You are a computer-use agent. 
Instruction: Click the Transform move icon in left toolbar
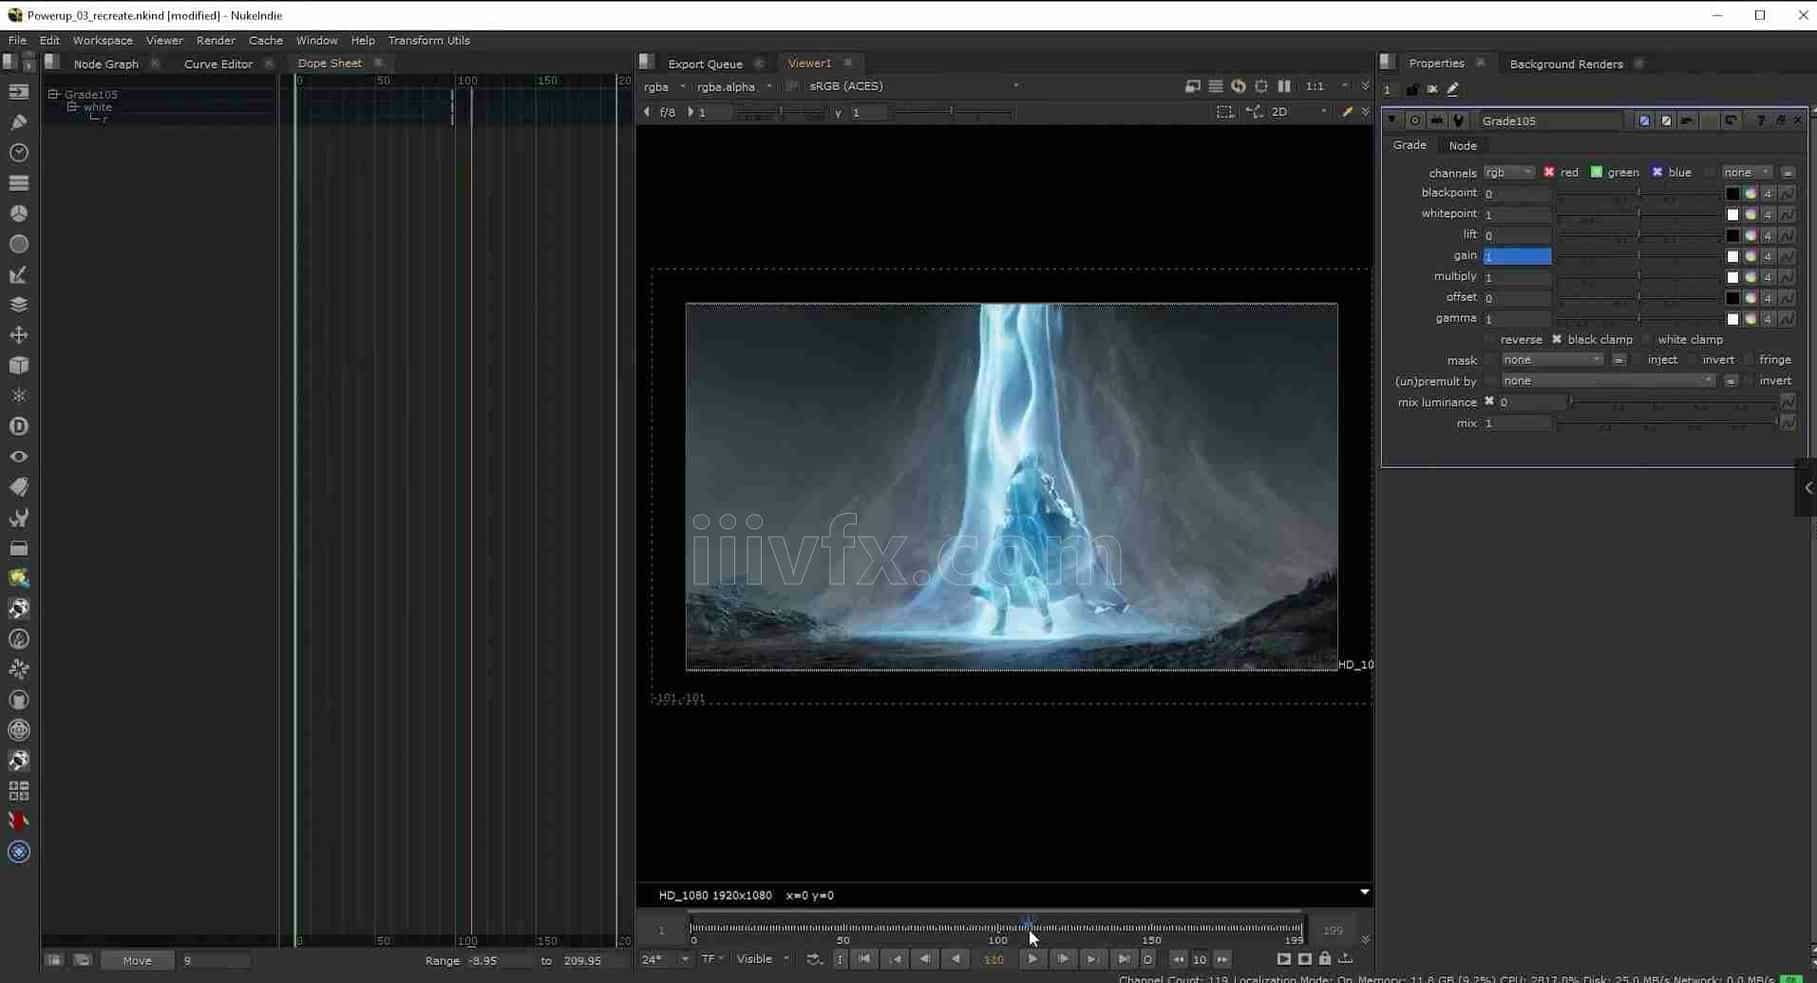18,335
